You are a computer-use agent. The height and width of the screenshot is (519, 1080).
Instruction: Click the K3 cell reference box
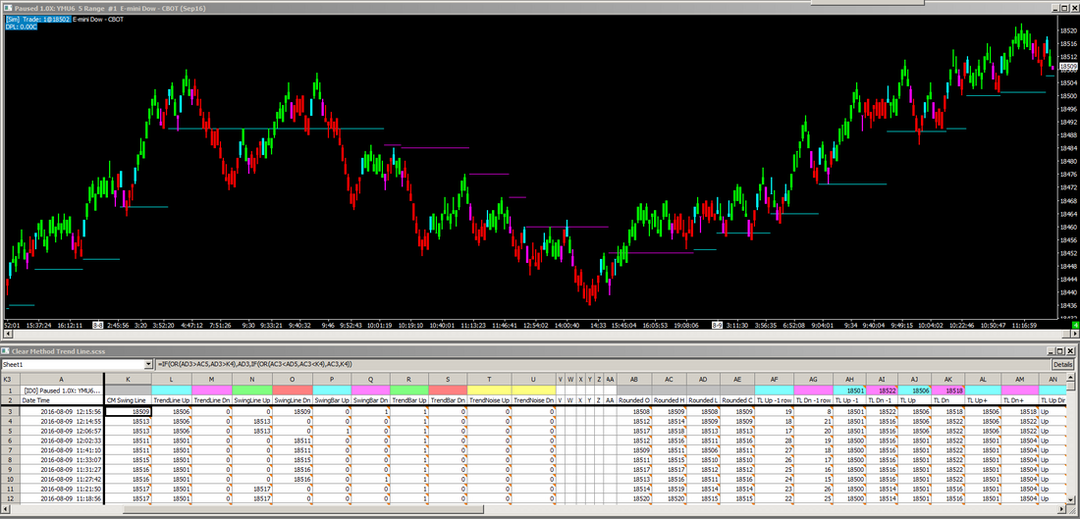7,380
